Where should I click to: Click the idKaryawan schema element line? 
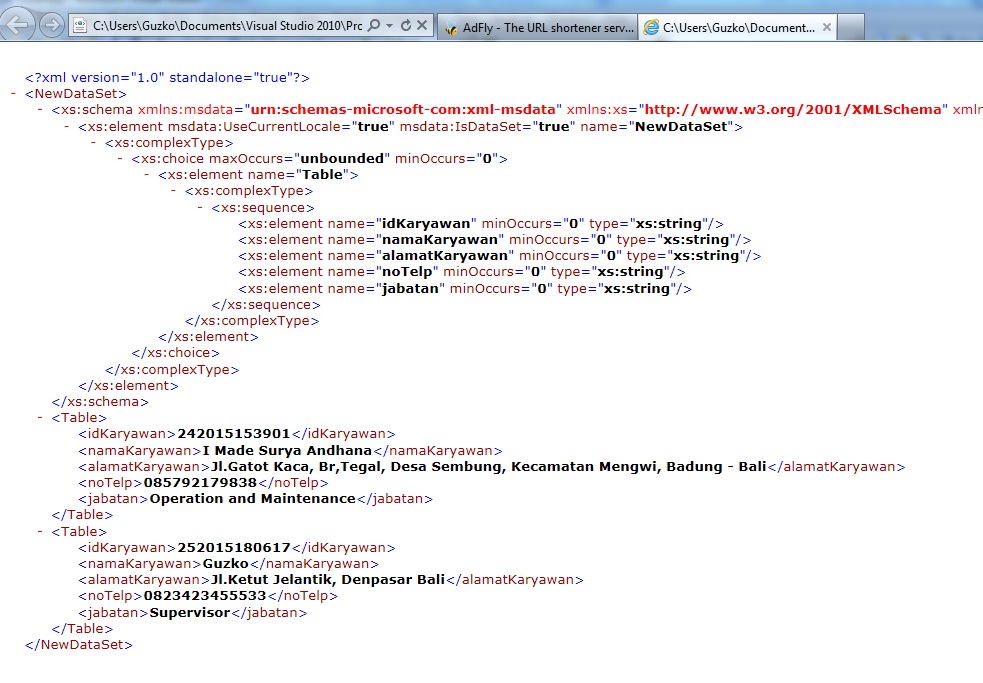pos(481,224)
